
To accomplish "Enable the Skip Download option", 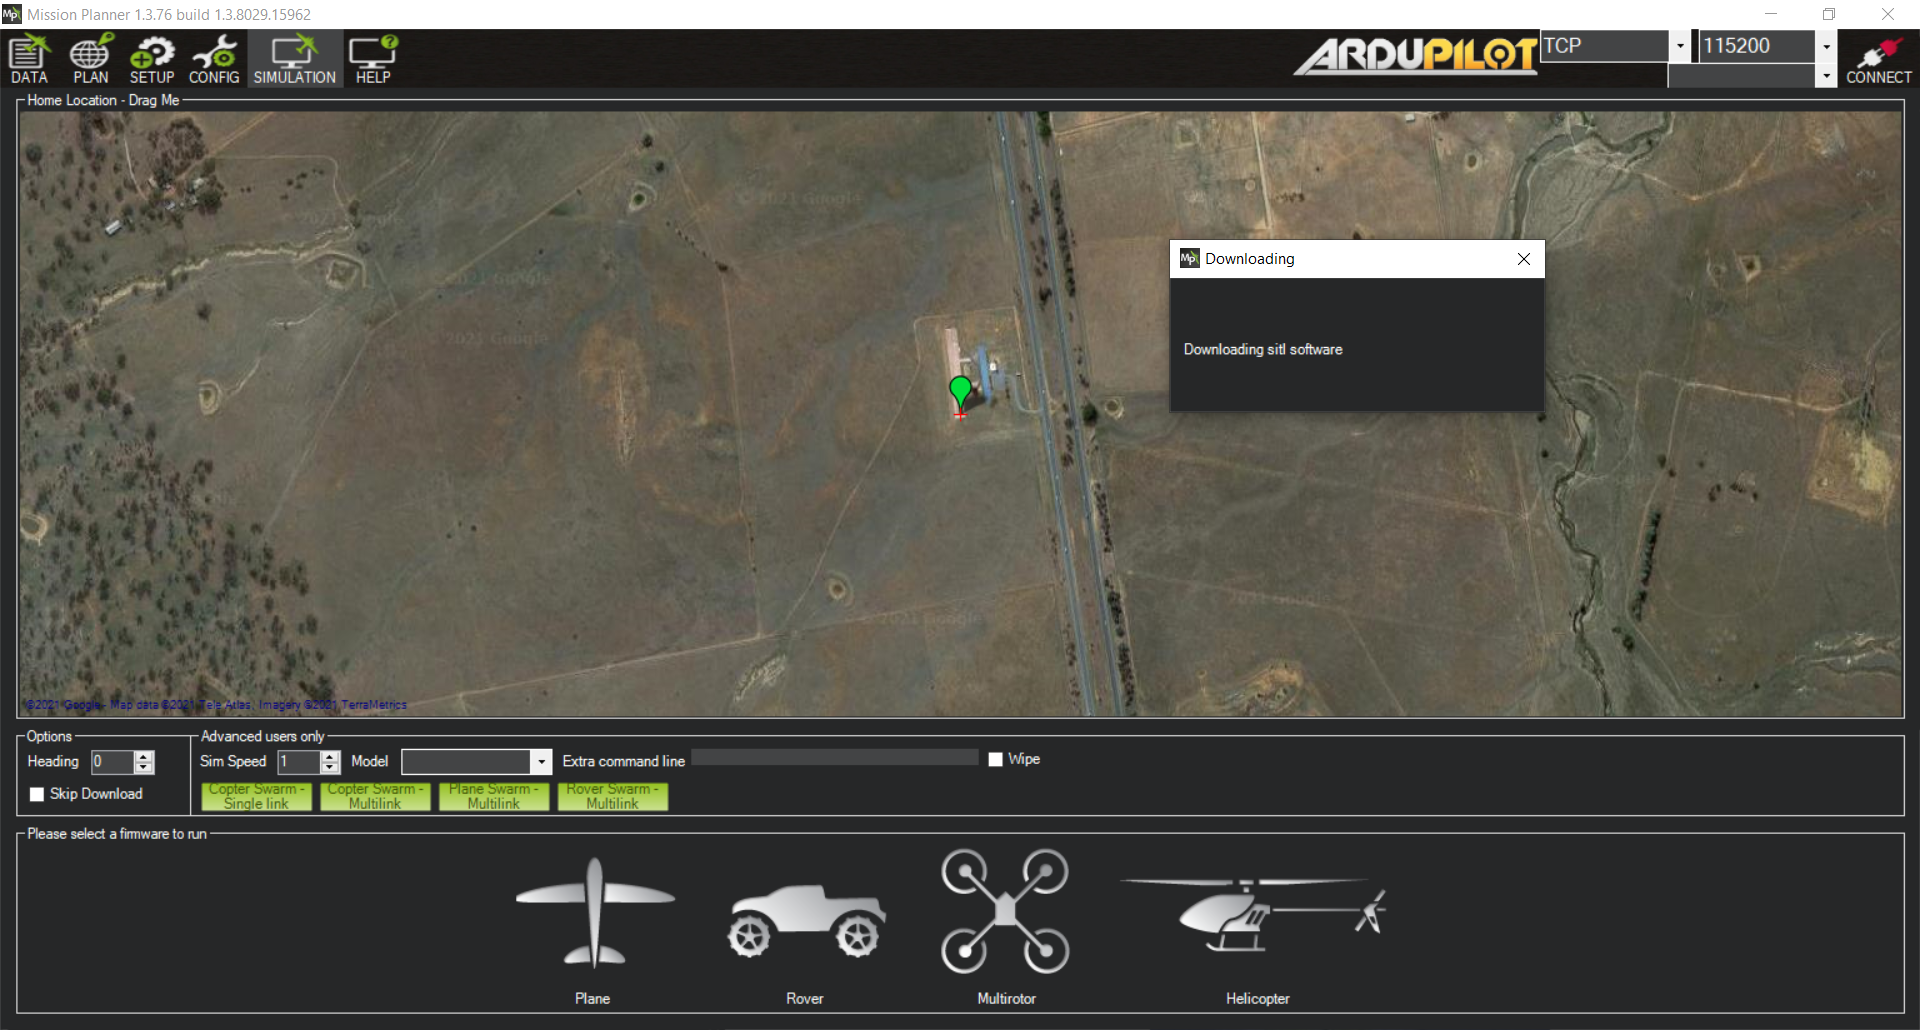I will pyautogui.click(x=37, y=794).
